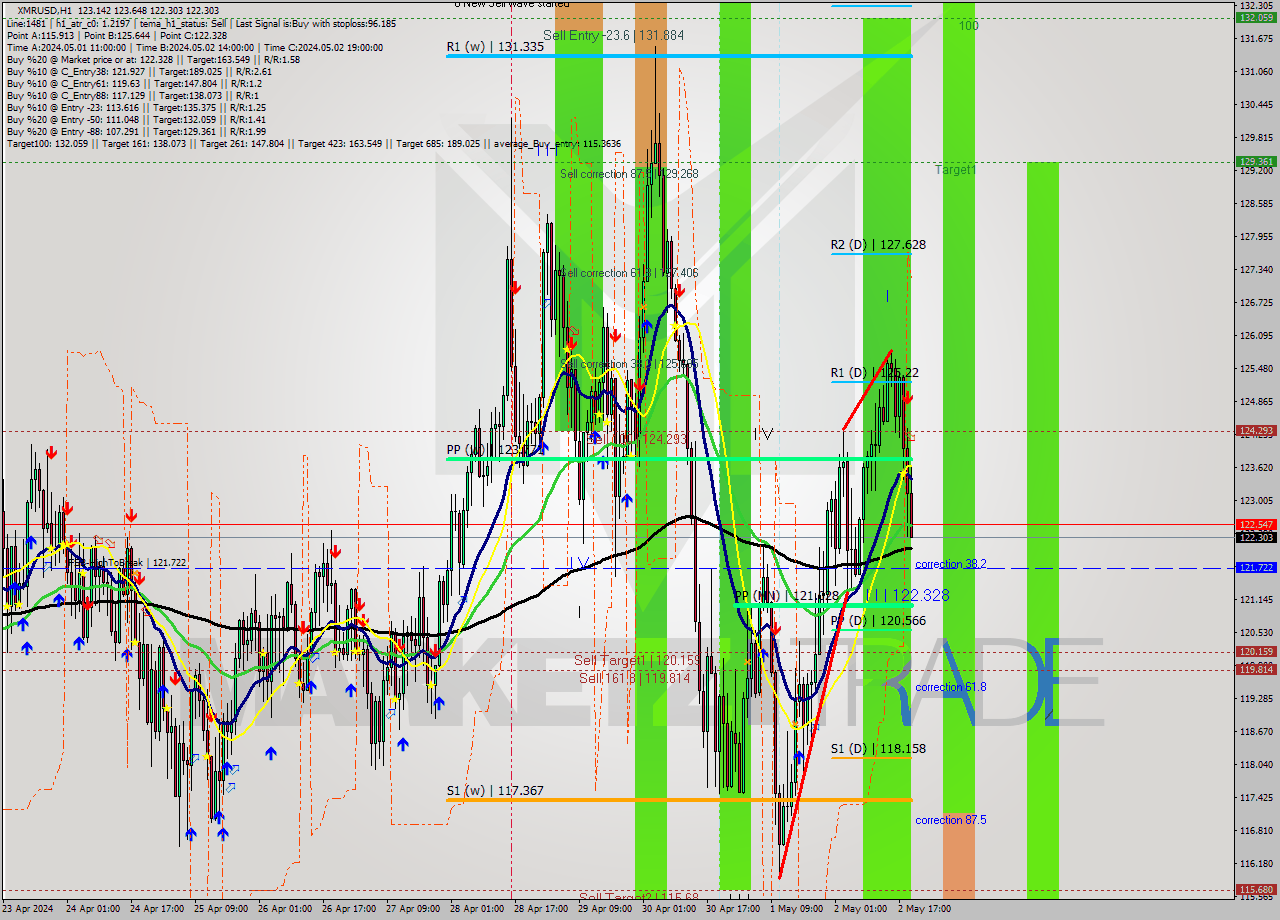
Task: Click the 2 May 17:00 time axis label
Action: coord(923,909)
